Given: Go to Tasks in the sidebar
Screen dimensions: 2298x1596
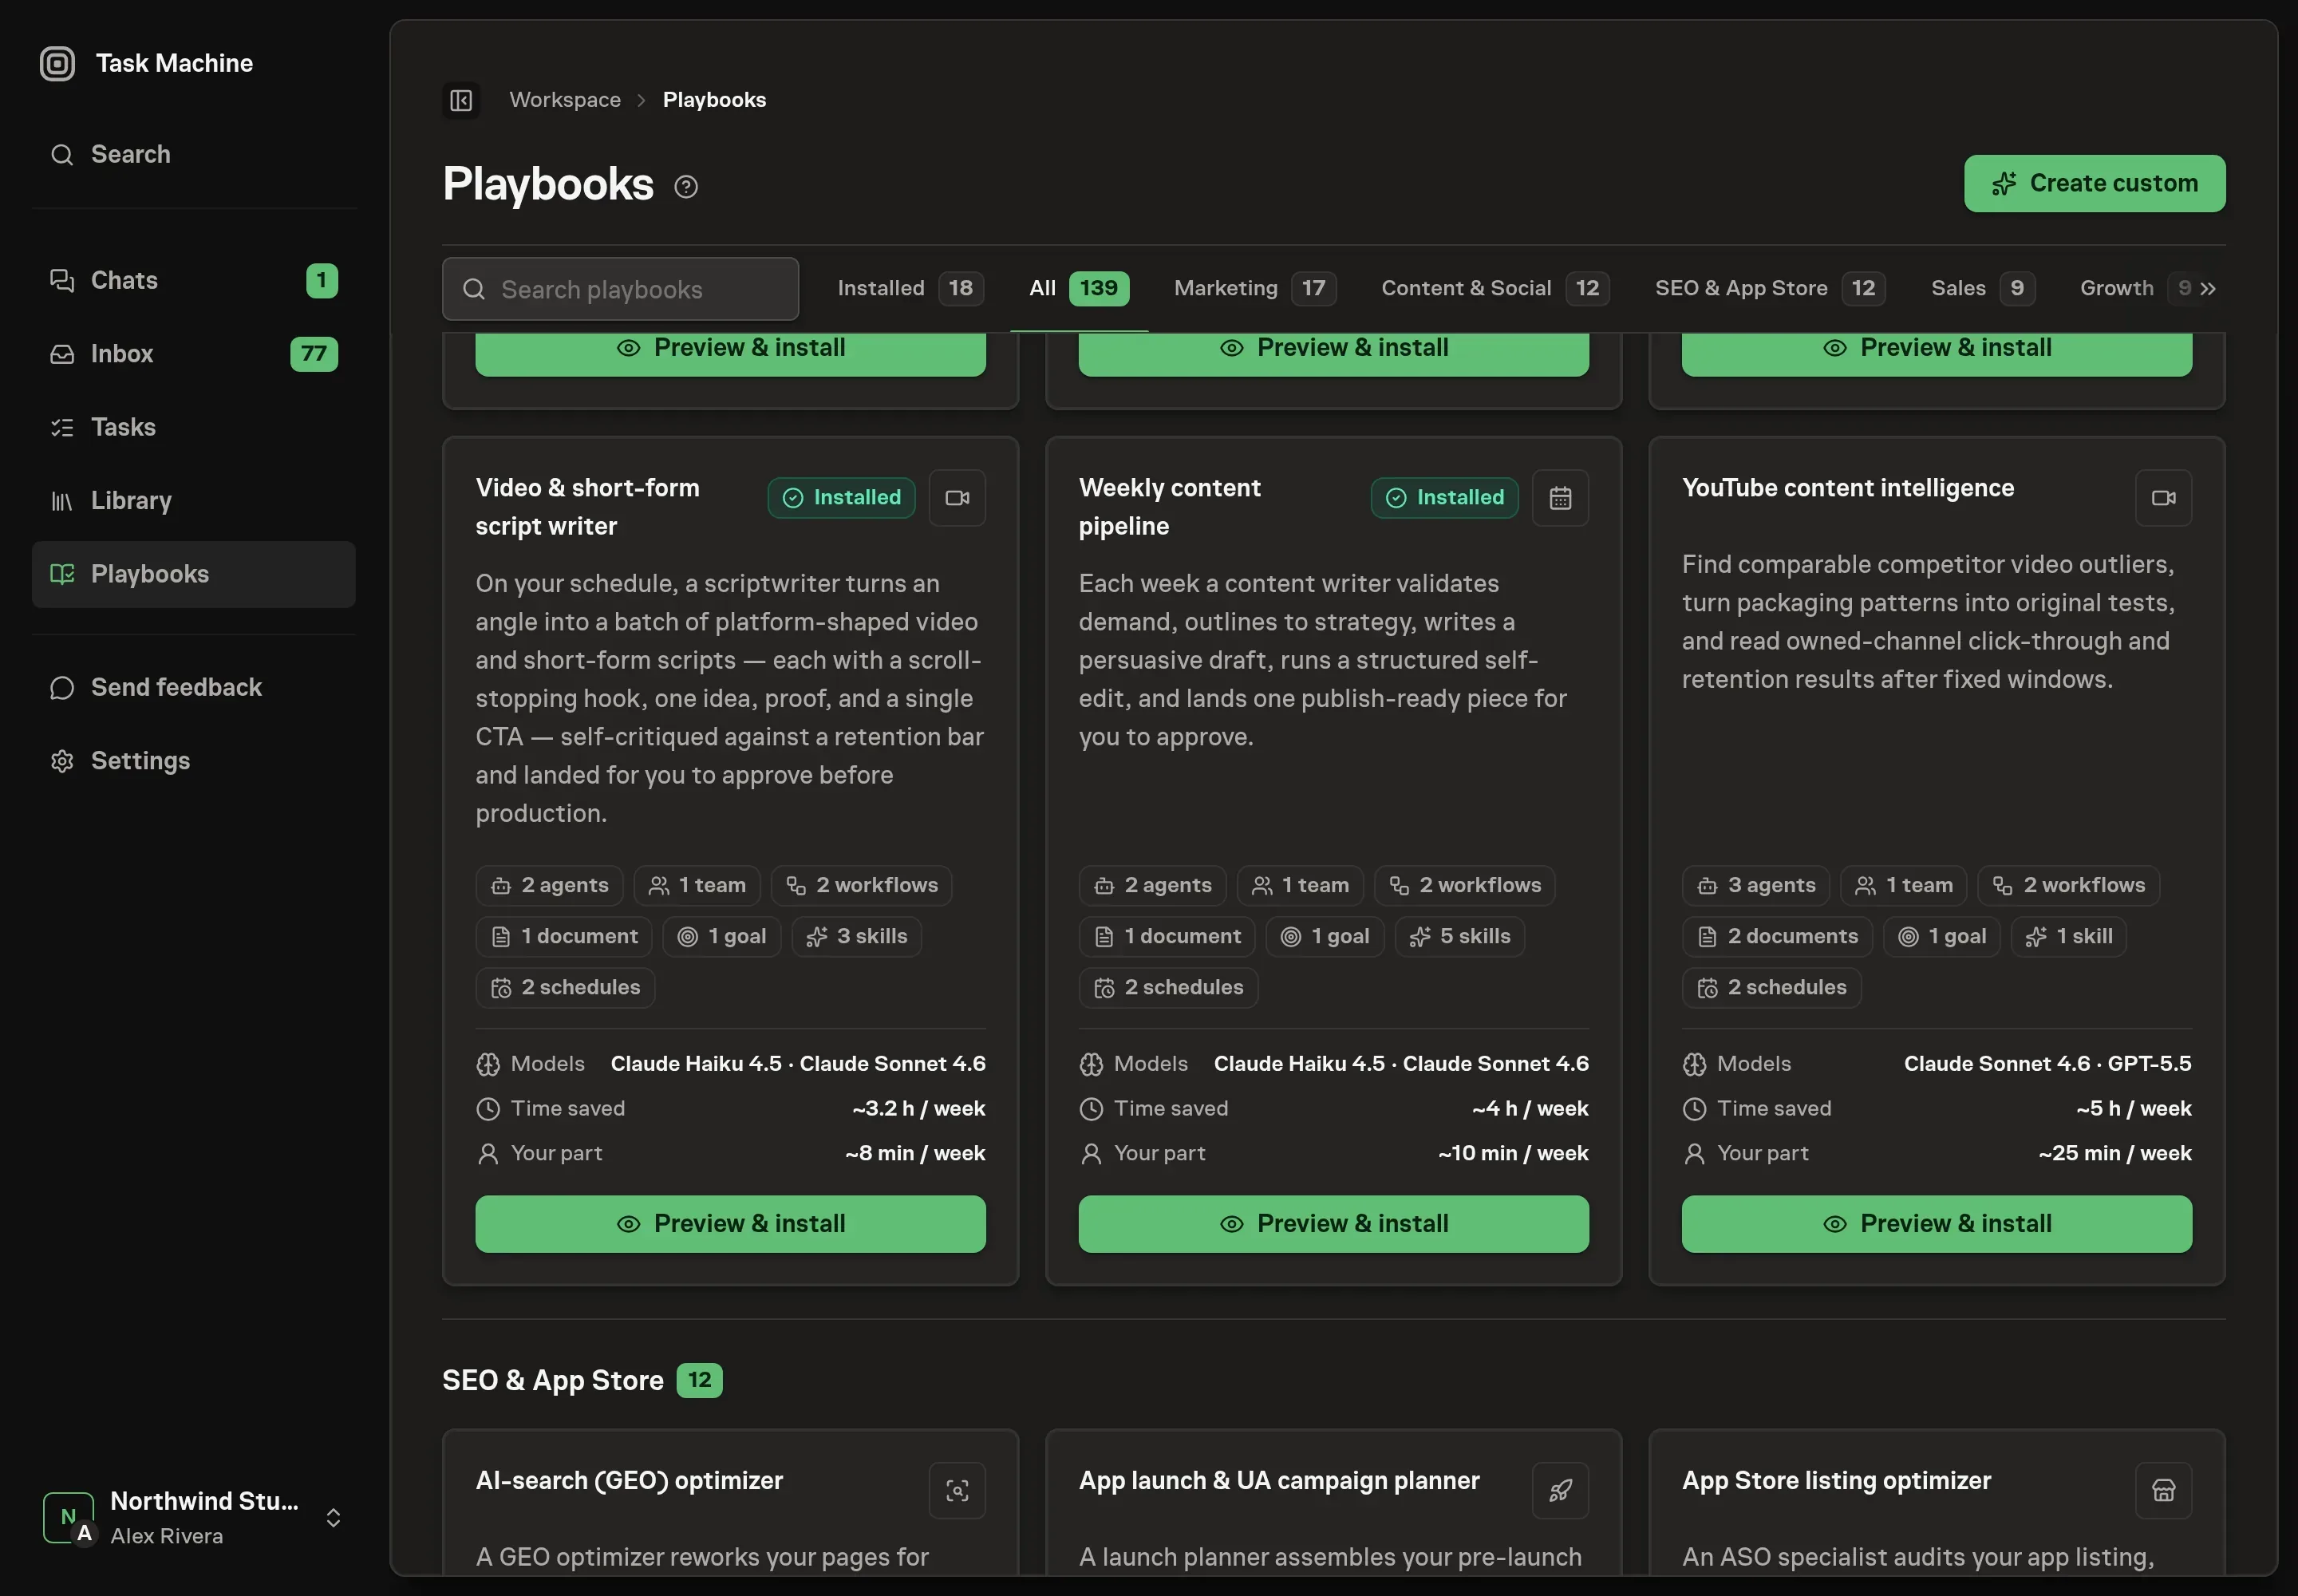Looking at the screenshot, I should click(194, 427).
